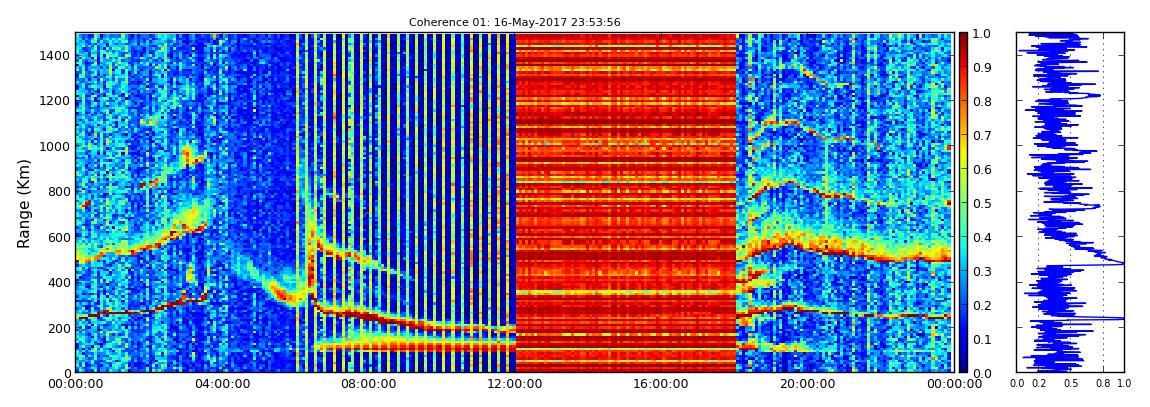
Task: Click the colorbar 0.7 label
Action: click(x=983, y=136)
